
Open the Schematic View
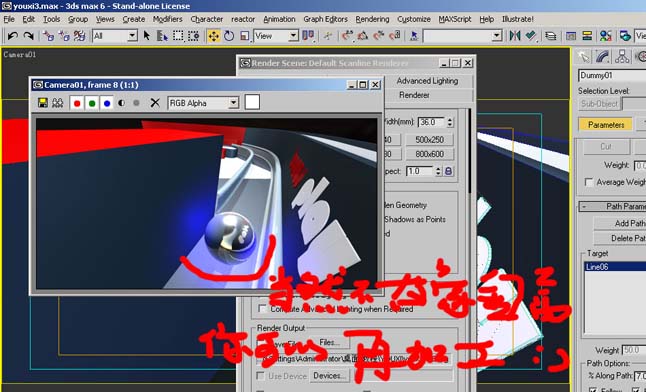[x=587, y=36]
